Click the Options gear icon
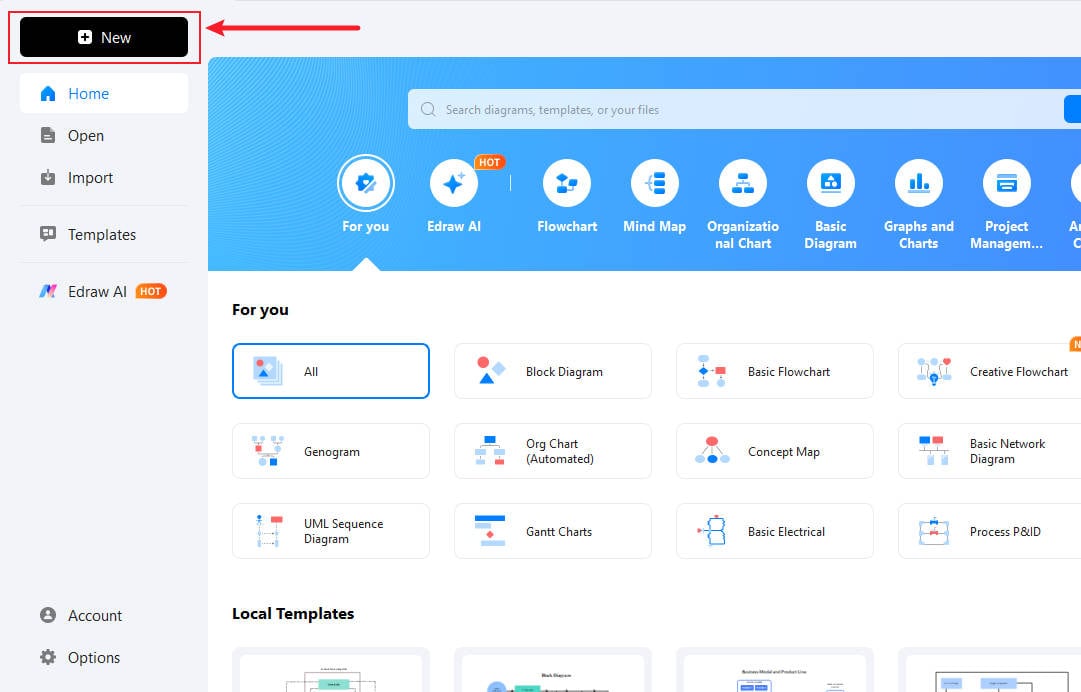This screenshot has width=1081, height=692. (48, 657)
